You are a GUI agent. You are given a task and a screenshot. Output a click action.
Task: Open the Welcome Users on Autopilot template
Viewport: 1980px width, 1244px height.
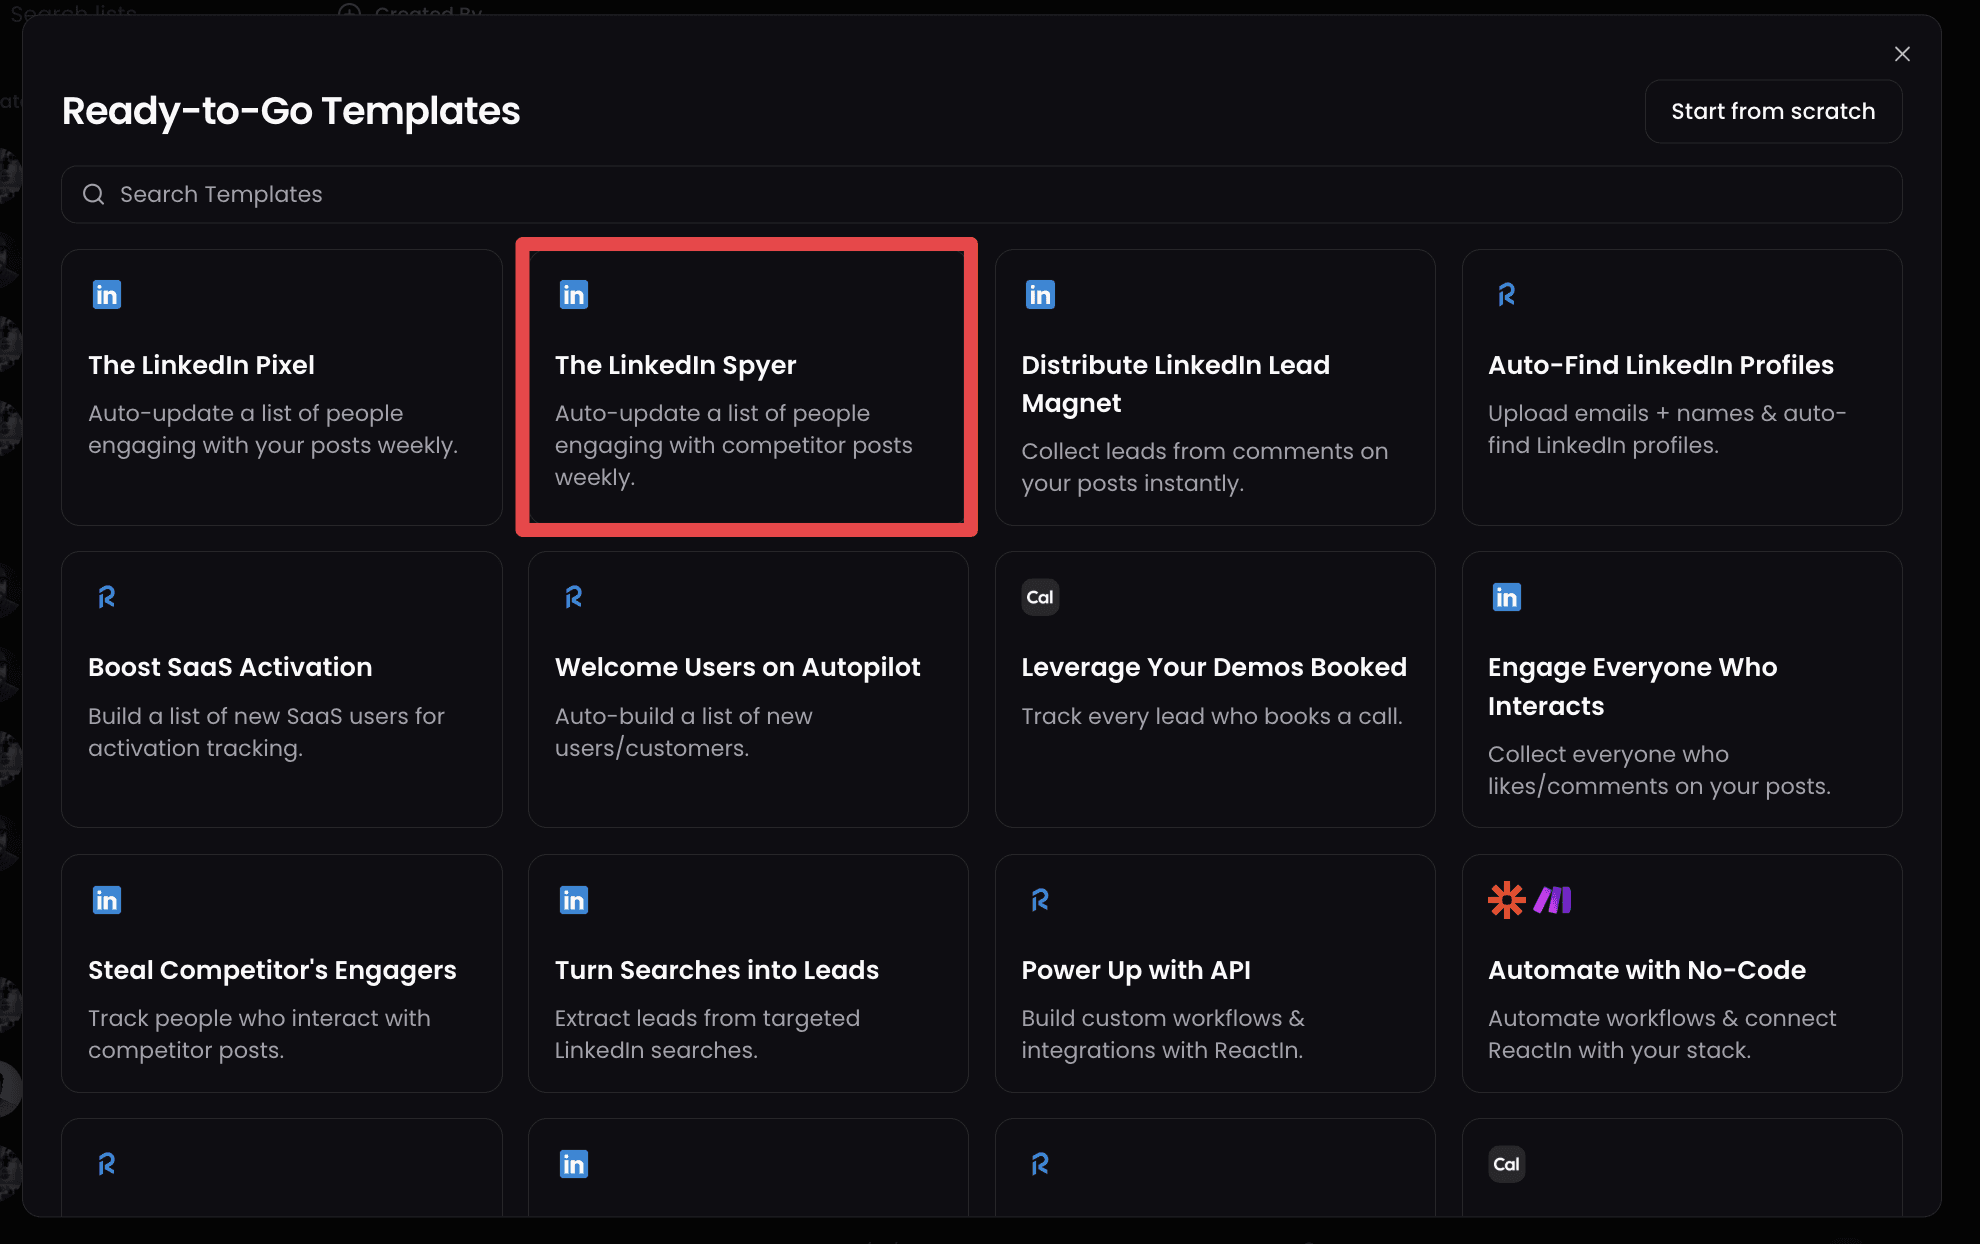tap(748, 689)
